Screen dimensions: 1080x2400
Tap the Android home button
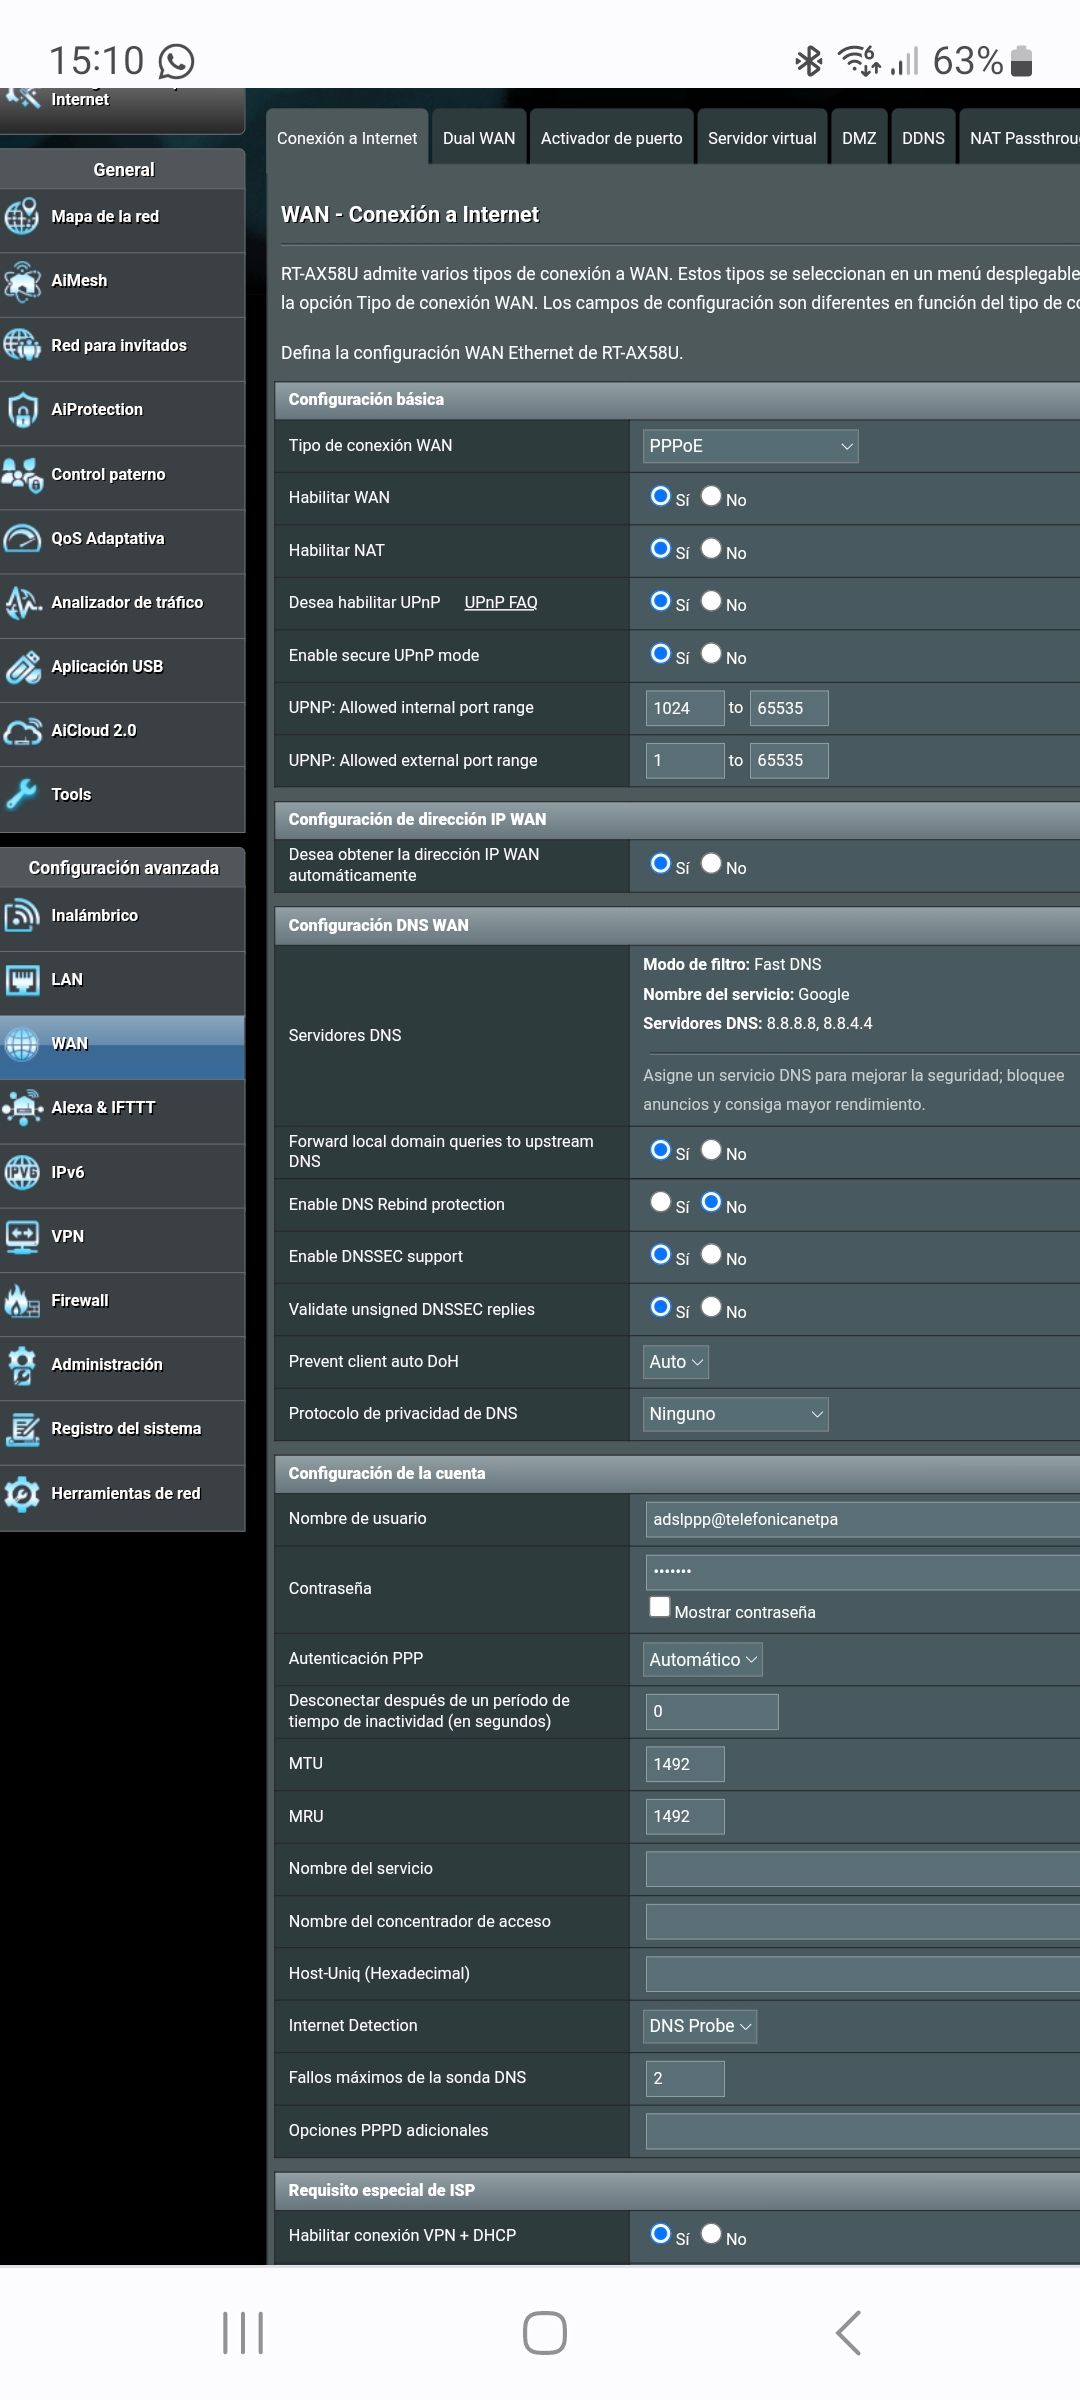tap(545, 2332)
